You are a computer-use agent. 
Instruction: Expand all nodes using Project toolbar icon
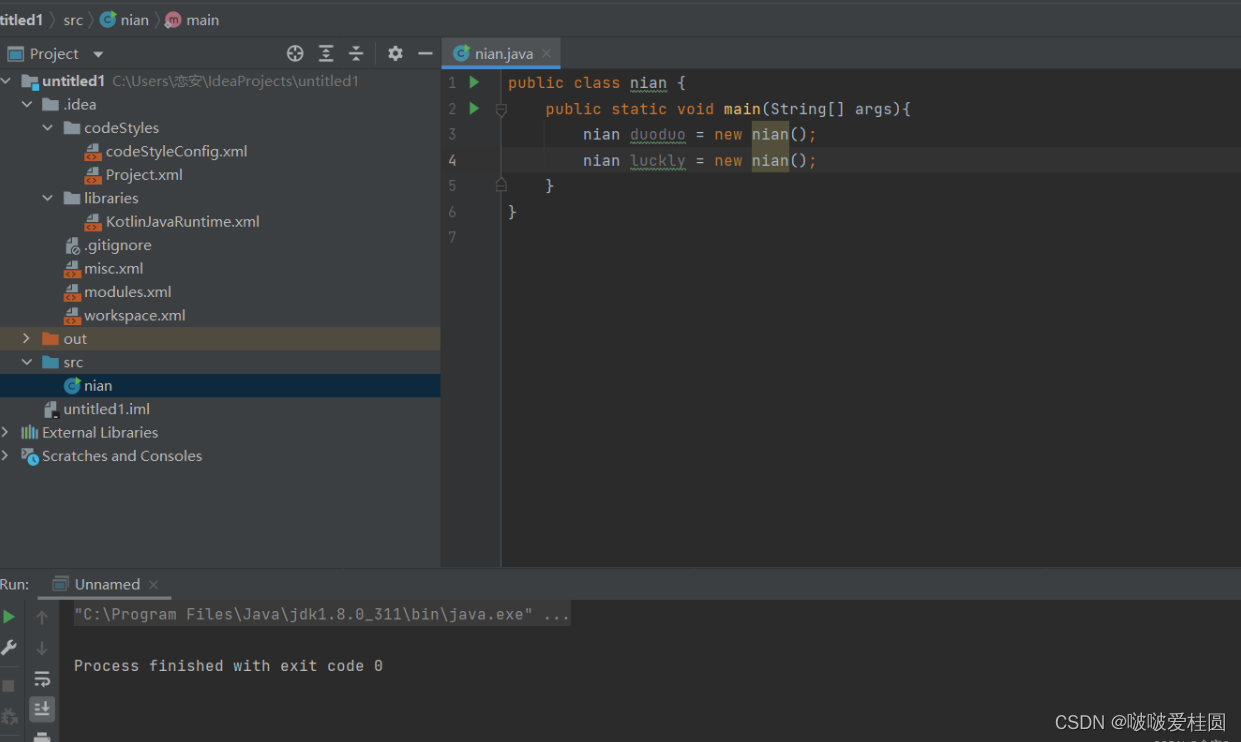(x=326, y=53)
